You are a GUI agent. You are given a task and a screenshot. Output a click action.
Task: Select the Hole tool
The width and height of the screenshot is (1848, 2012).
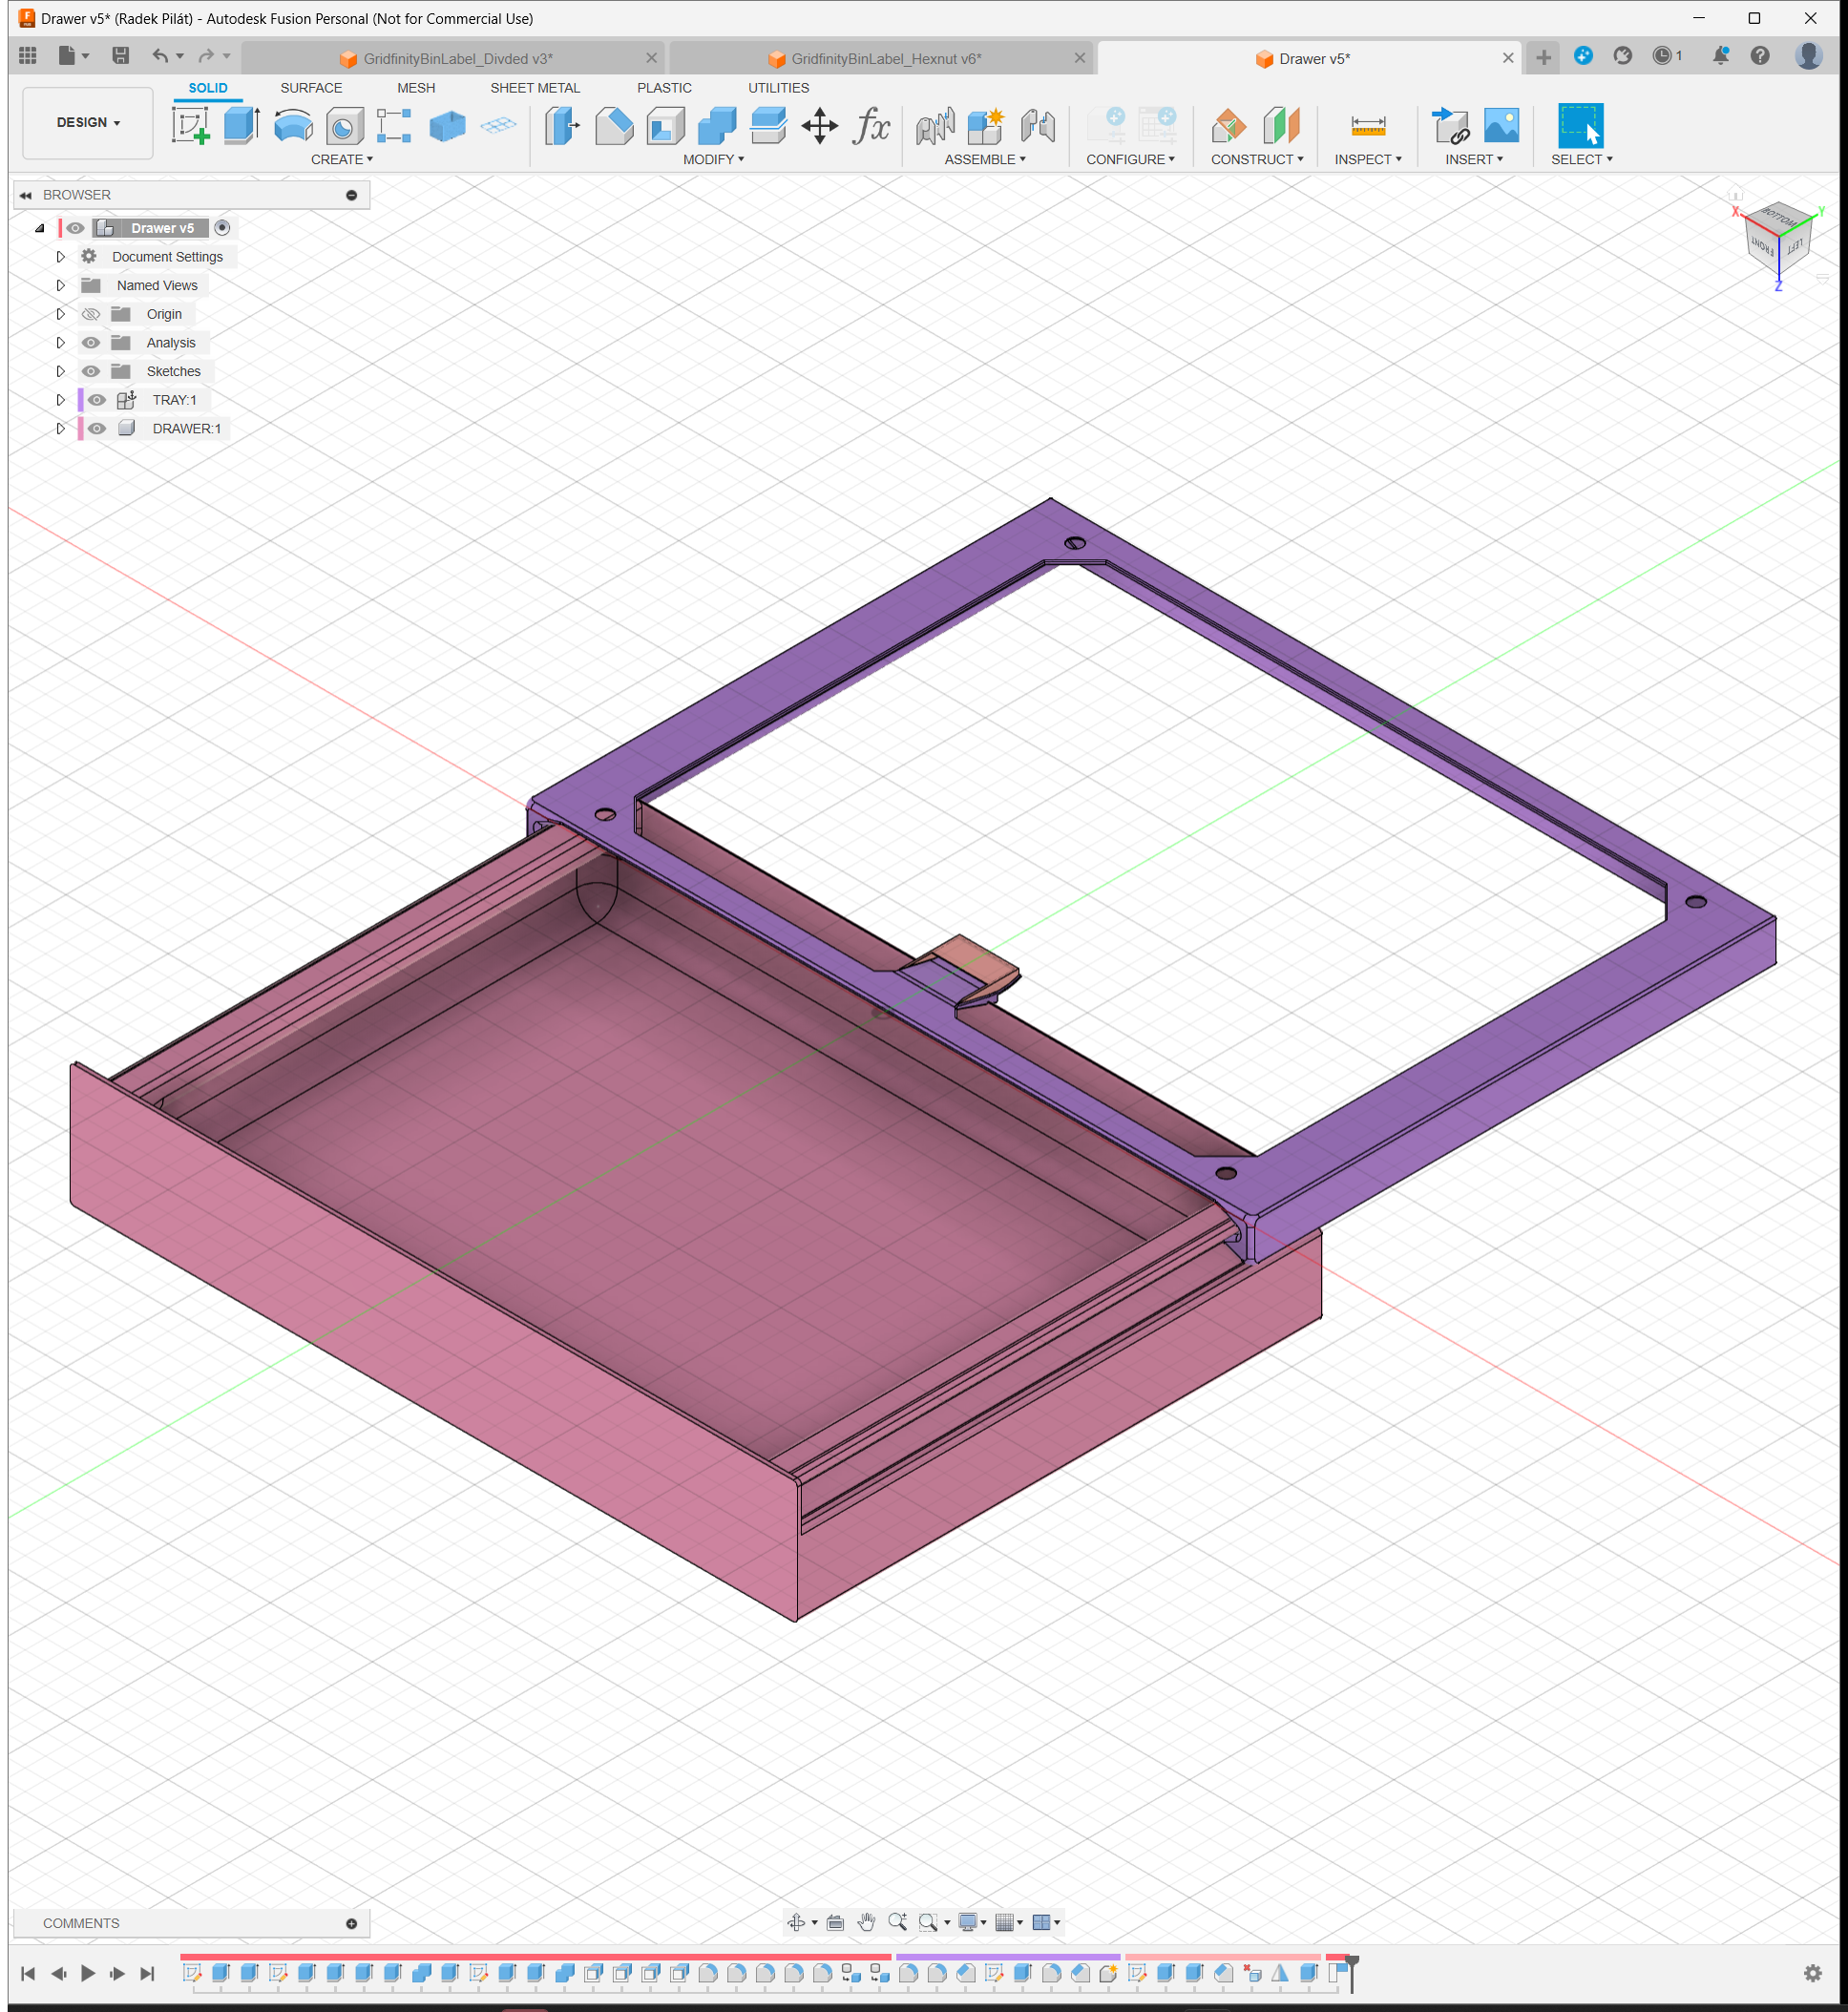tap(344, 126)
